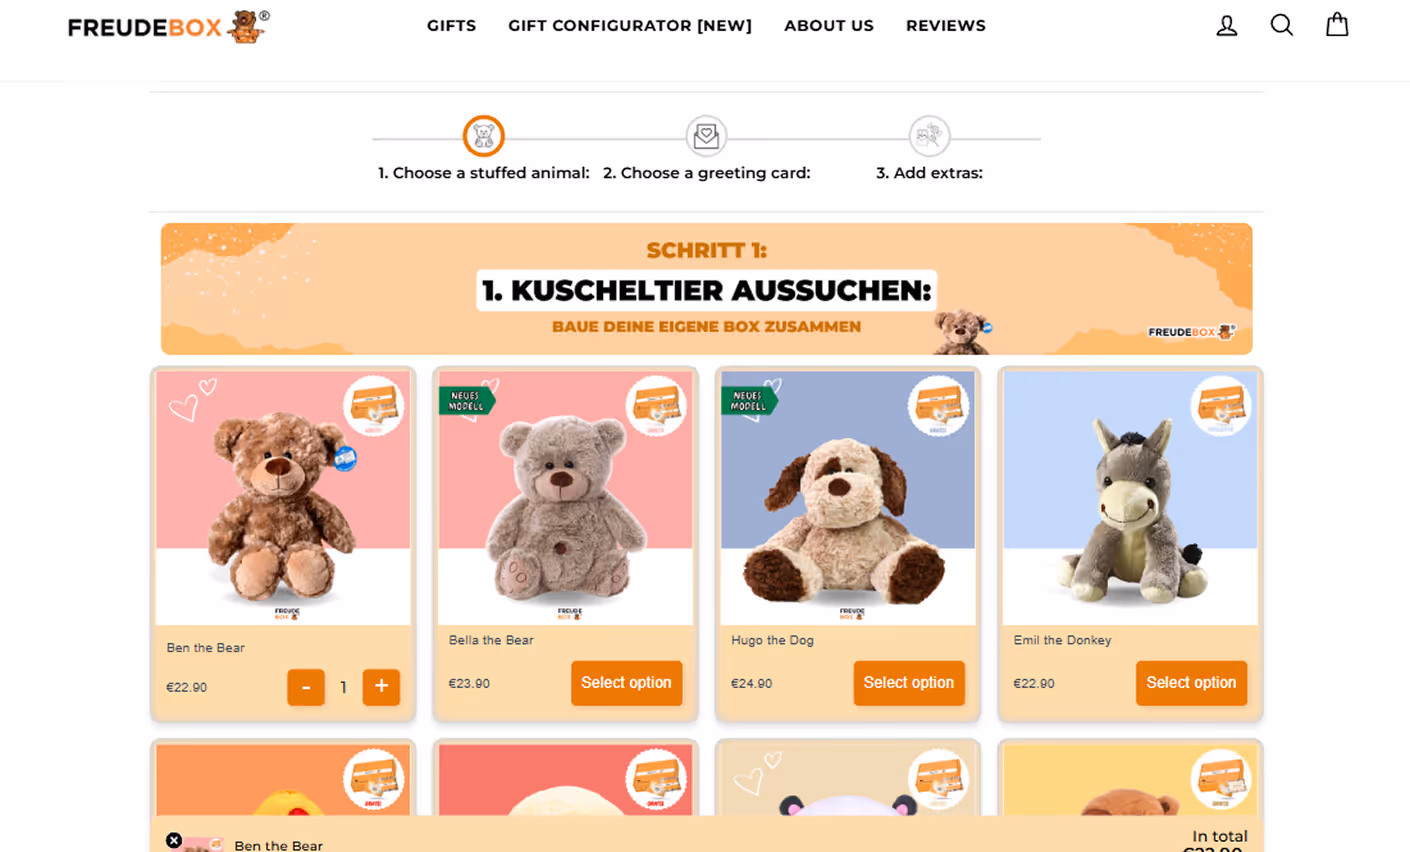Viewport: 1410px width, 852px height.
Task: Open the shopping bag cart icon
Action: click(x=1337, y=24)
